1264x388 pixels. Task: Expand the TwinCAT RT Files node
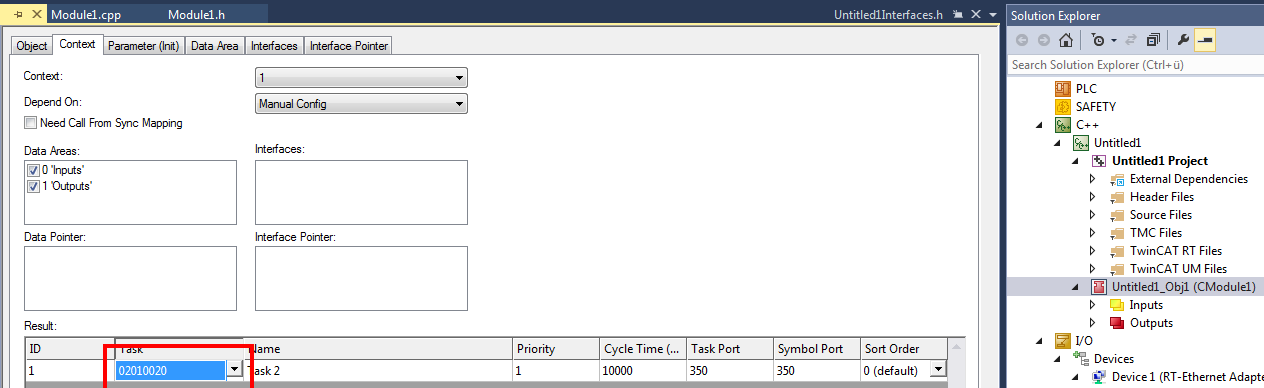pos(1093,251)
